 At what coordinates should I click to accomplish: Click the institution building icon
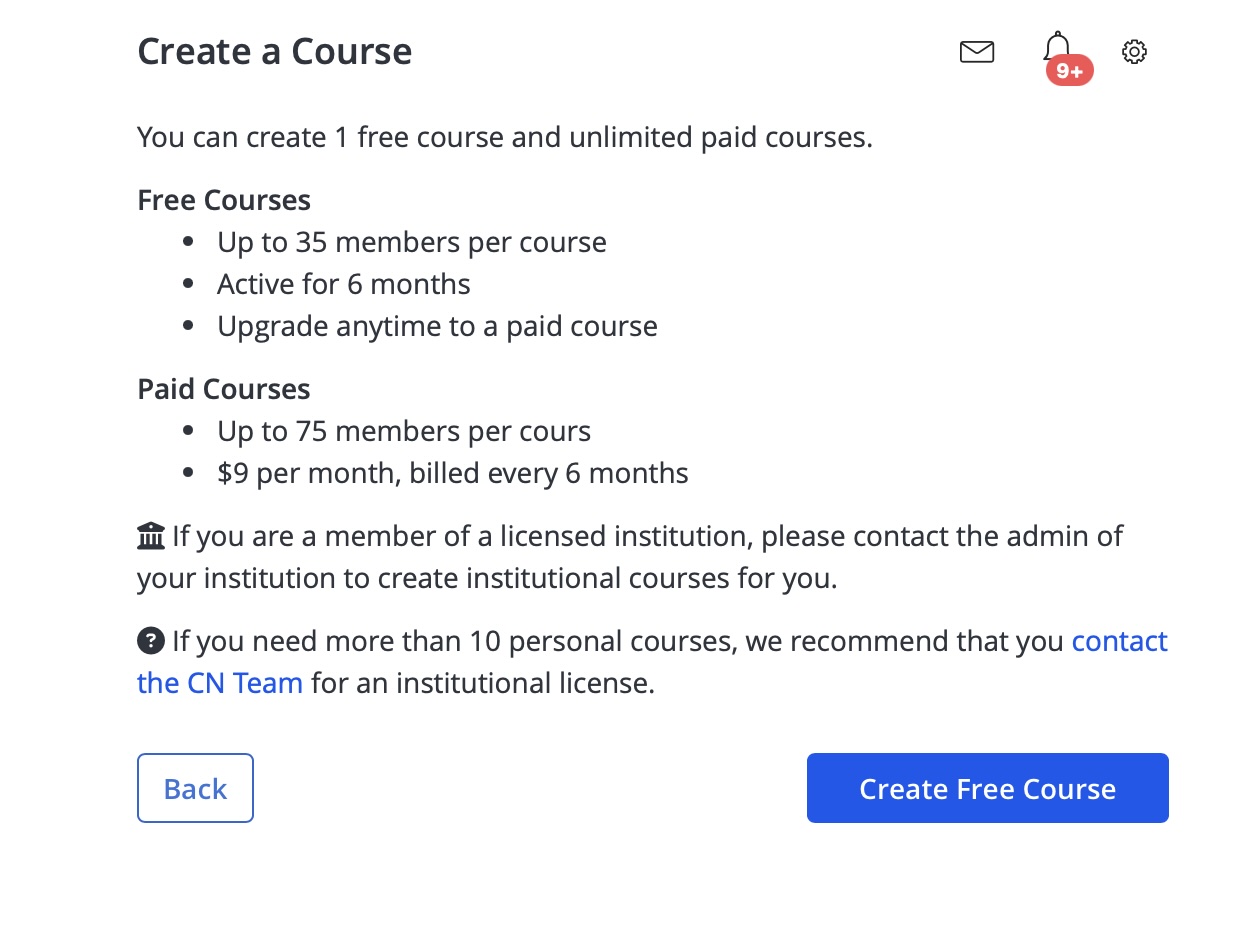(x=150, y=536)
